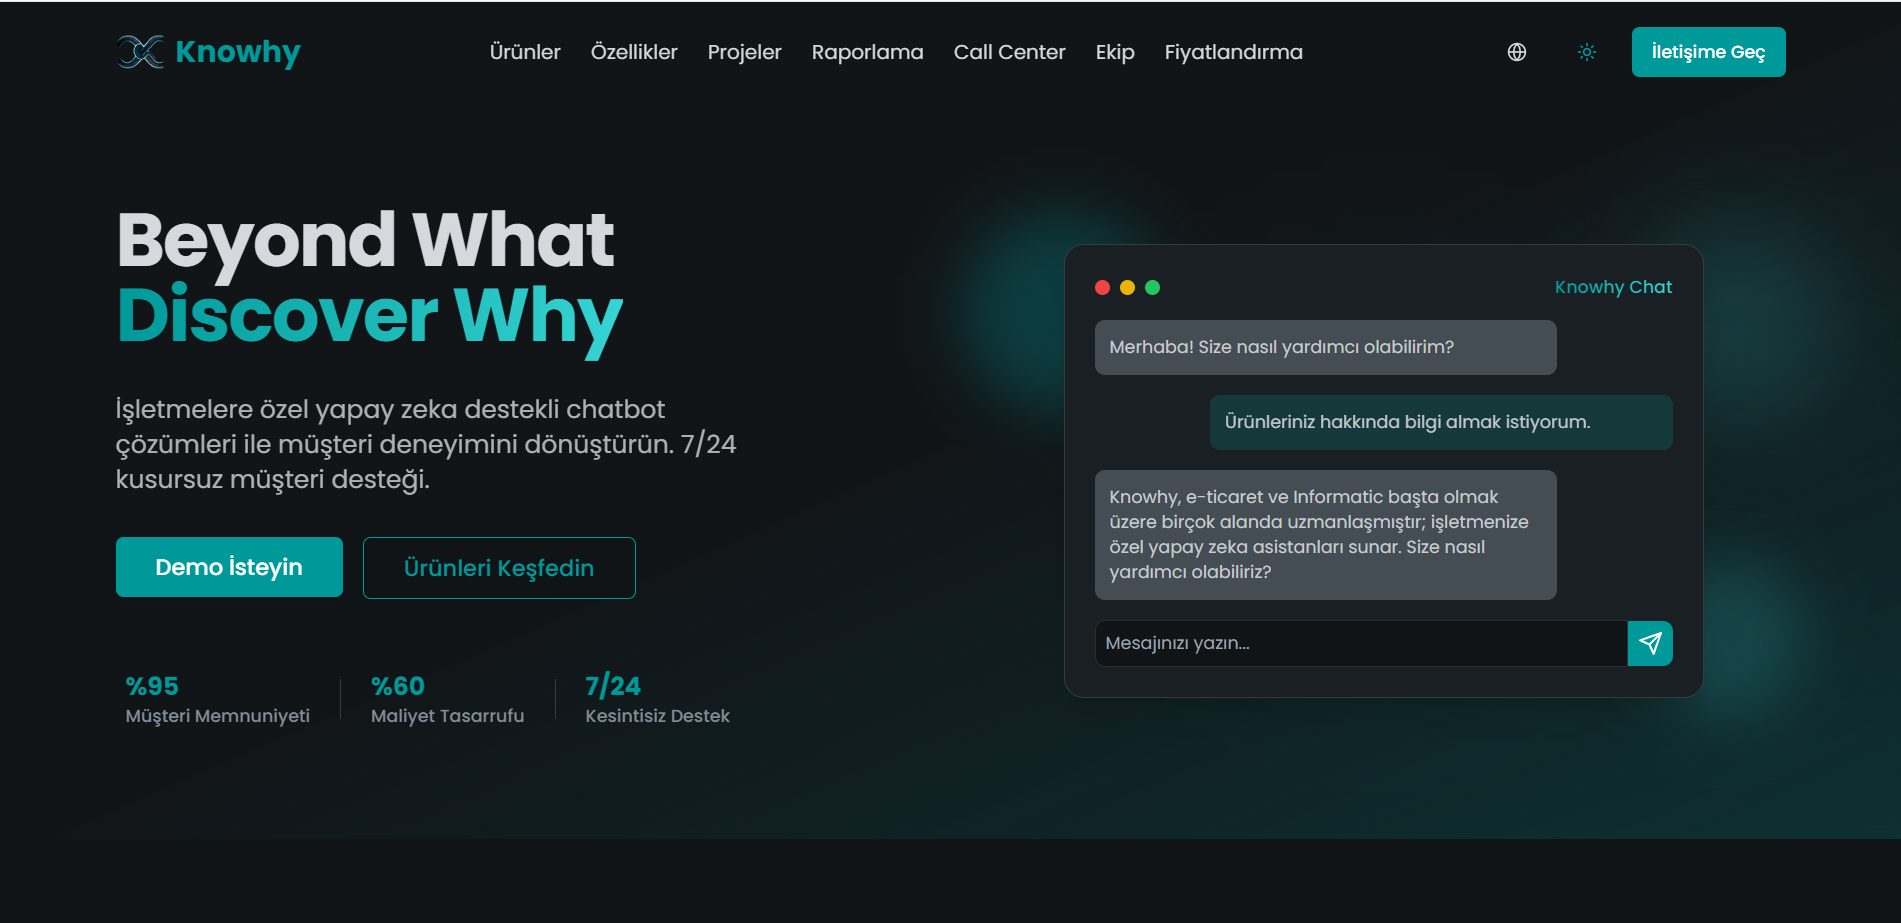The height and width of the screenshot is (923, 1901).
Task: Navigate to Projeler page
Action: coord(744,52)
